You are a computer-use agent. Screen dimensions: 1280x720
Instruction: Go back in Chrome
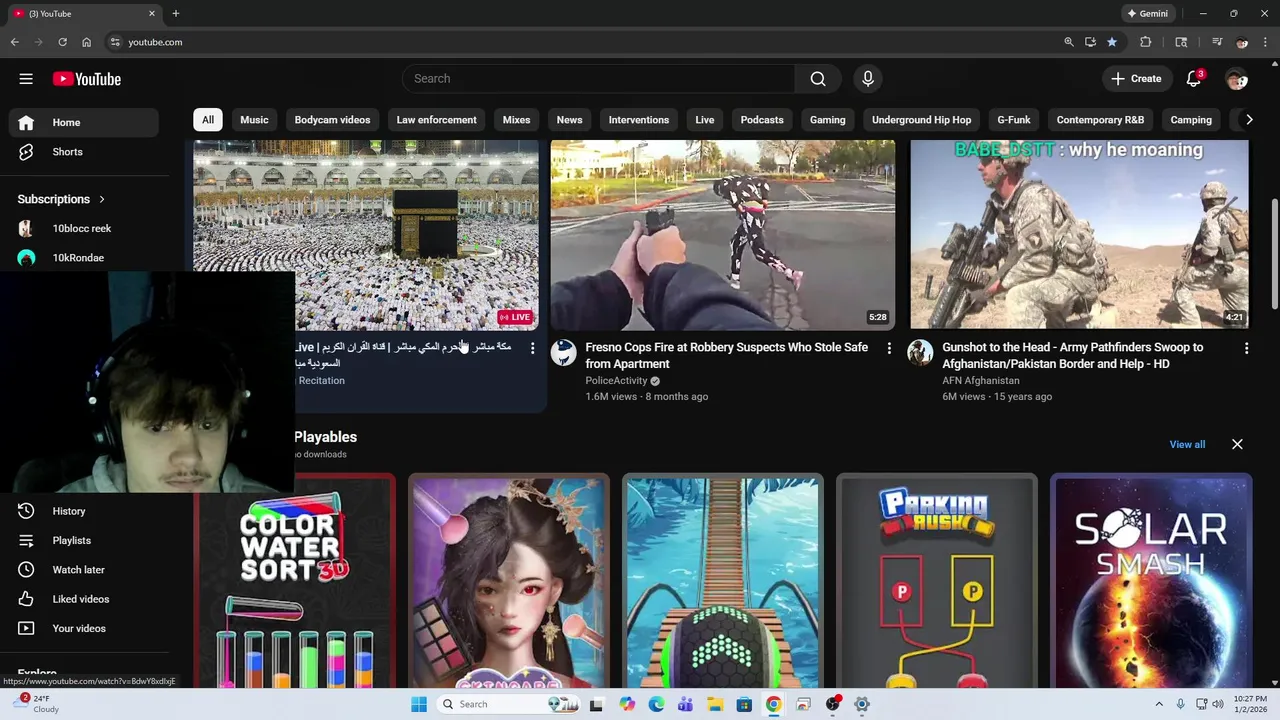point(14,42)
